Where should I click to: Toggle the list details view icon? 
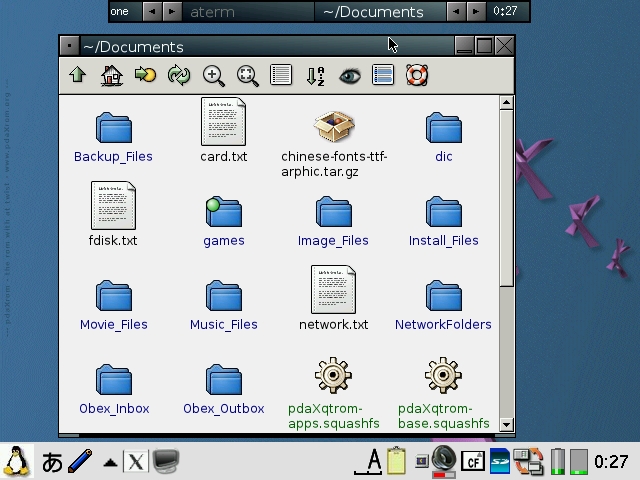pyautogui.click(x=383, y=75)
